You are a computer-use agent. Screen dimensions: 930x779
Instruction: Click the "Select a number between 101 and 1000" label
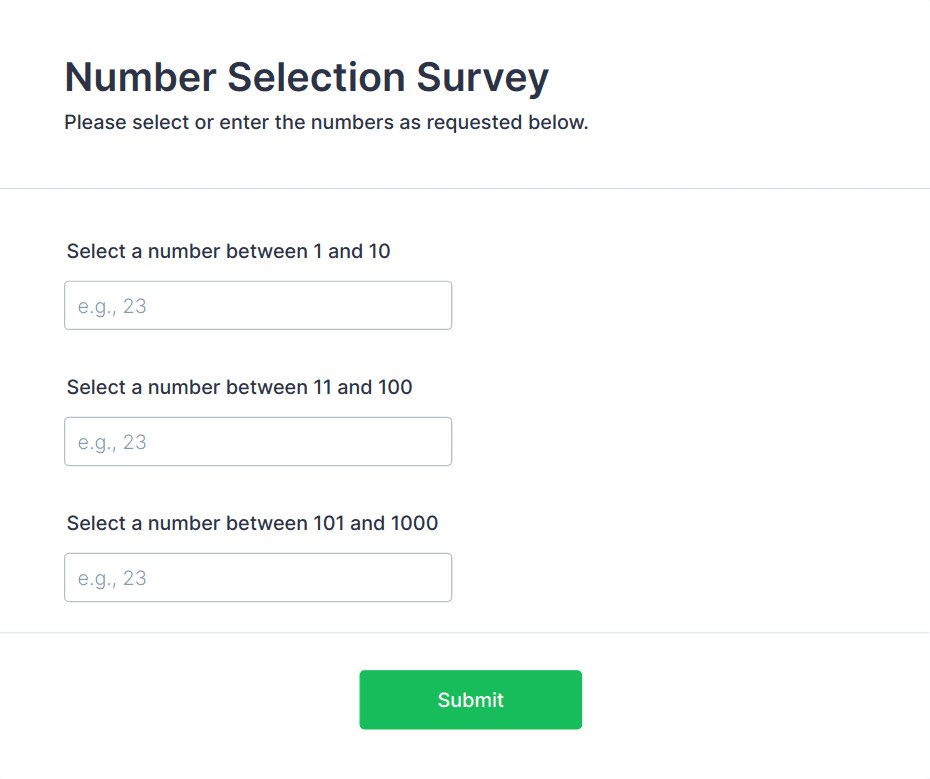[252, 523]
